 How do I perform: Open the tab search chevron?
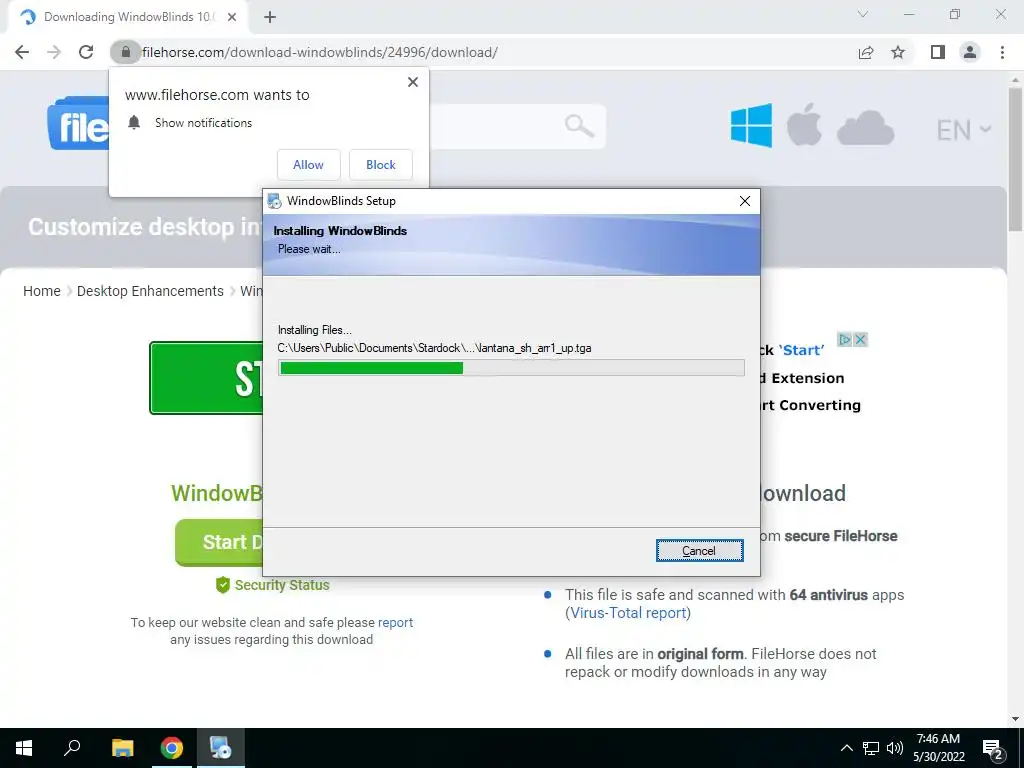(x=863, y=14)
